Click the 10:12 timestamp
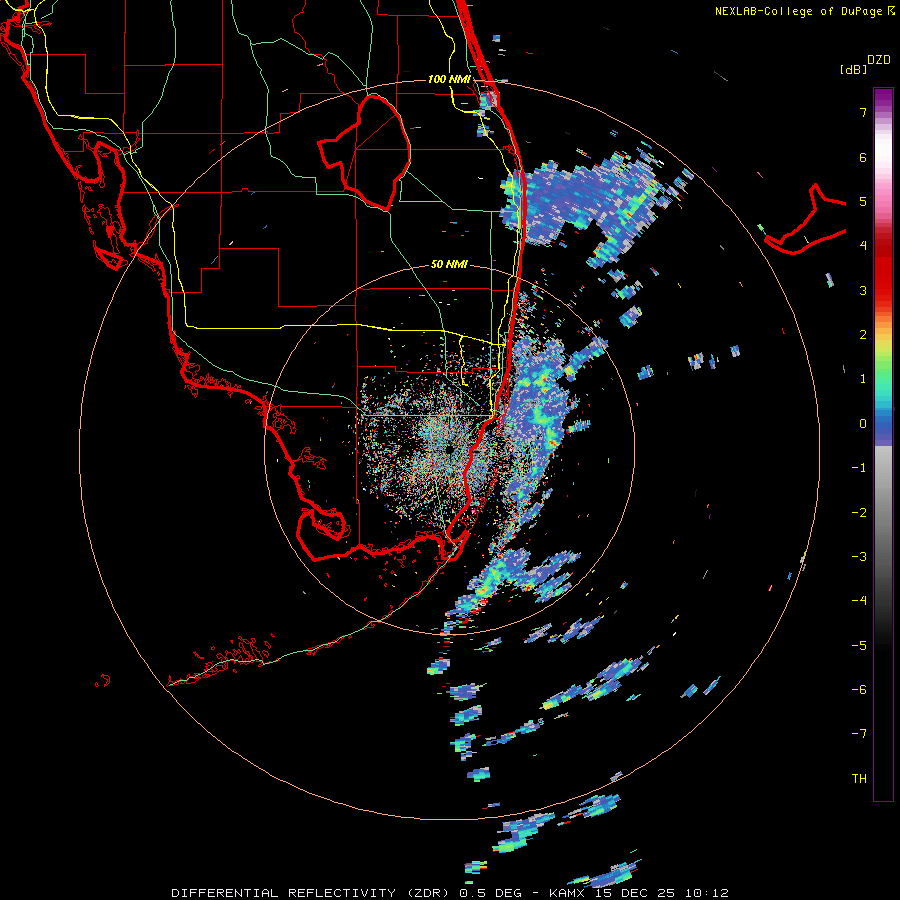Image resolution: width=900 pixels, height=900 pixels. [x=707, y=893]
